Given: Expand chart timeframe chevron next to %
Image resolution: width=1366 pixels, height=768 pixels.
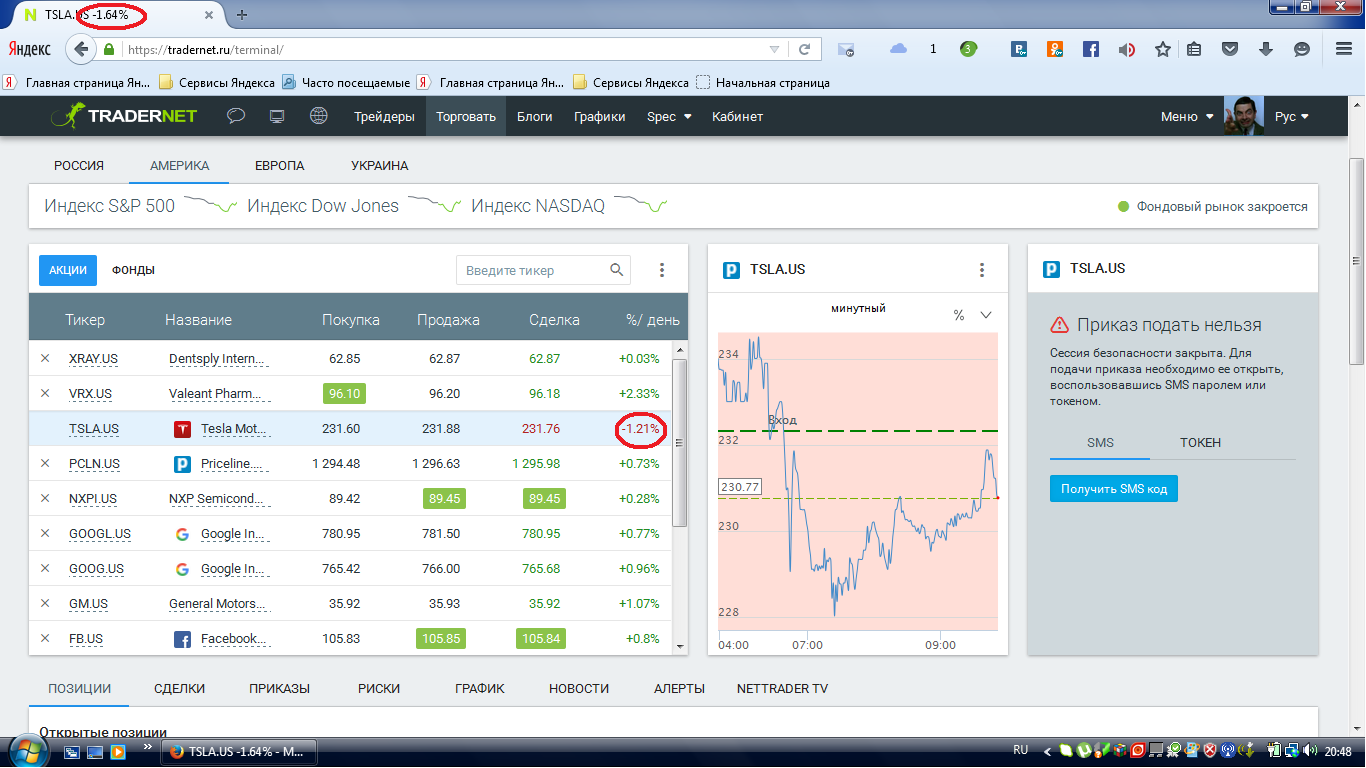Looking at the screenshot, I should (x=986, y=315).
